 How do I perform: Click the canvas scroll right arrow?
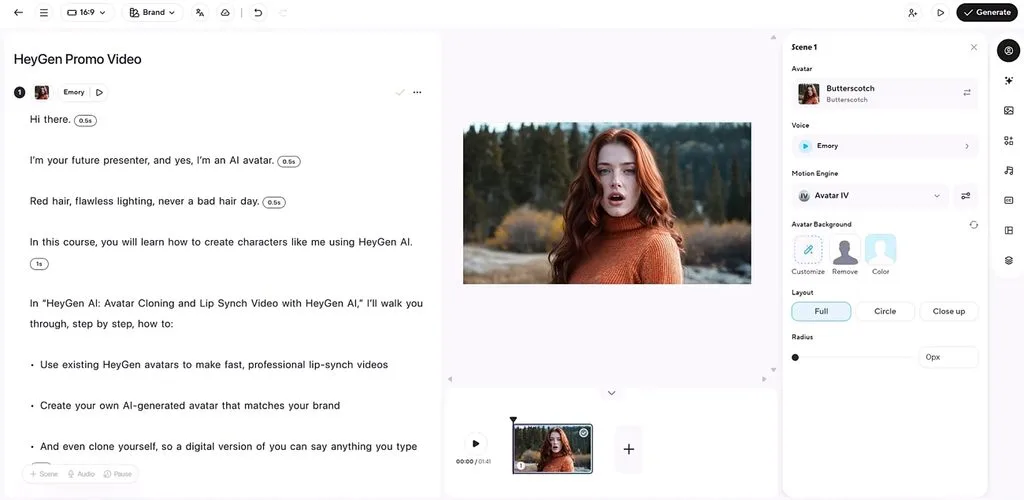point(764,379)
